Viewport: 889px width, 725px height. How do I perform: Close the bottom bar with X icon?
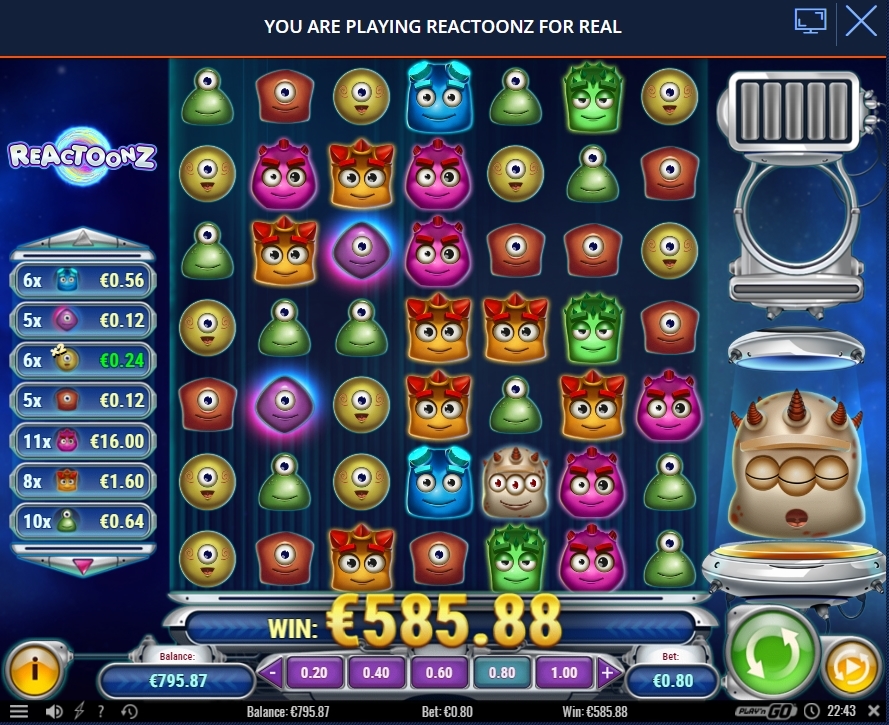pyautogui.click(x=874, y=711)
